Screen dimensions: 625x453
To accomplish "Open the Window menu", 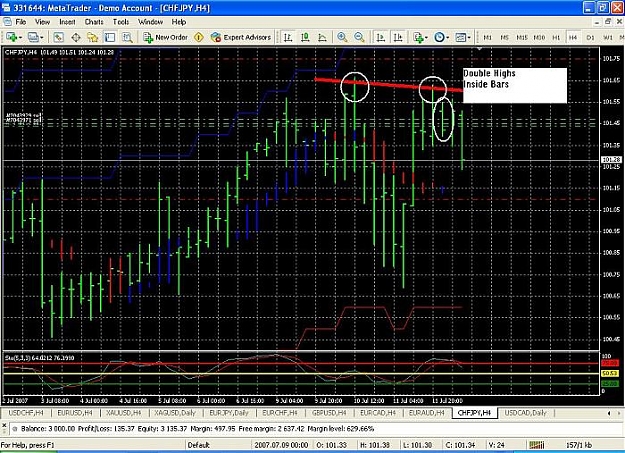I will 150,22.
